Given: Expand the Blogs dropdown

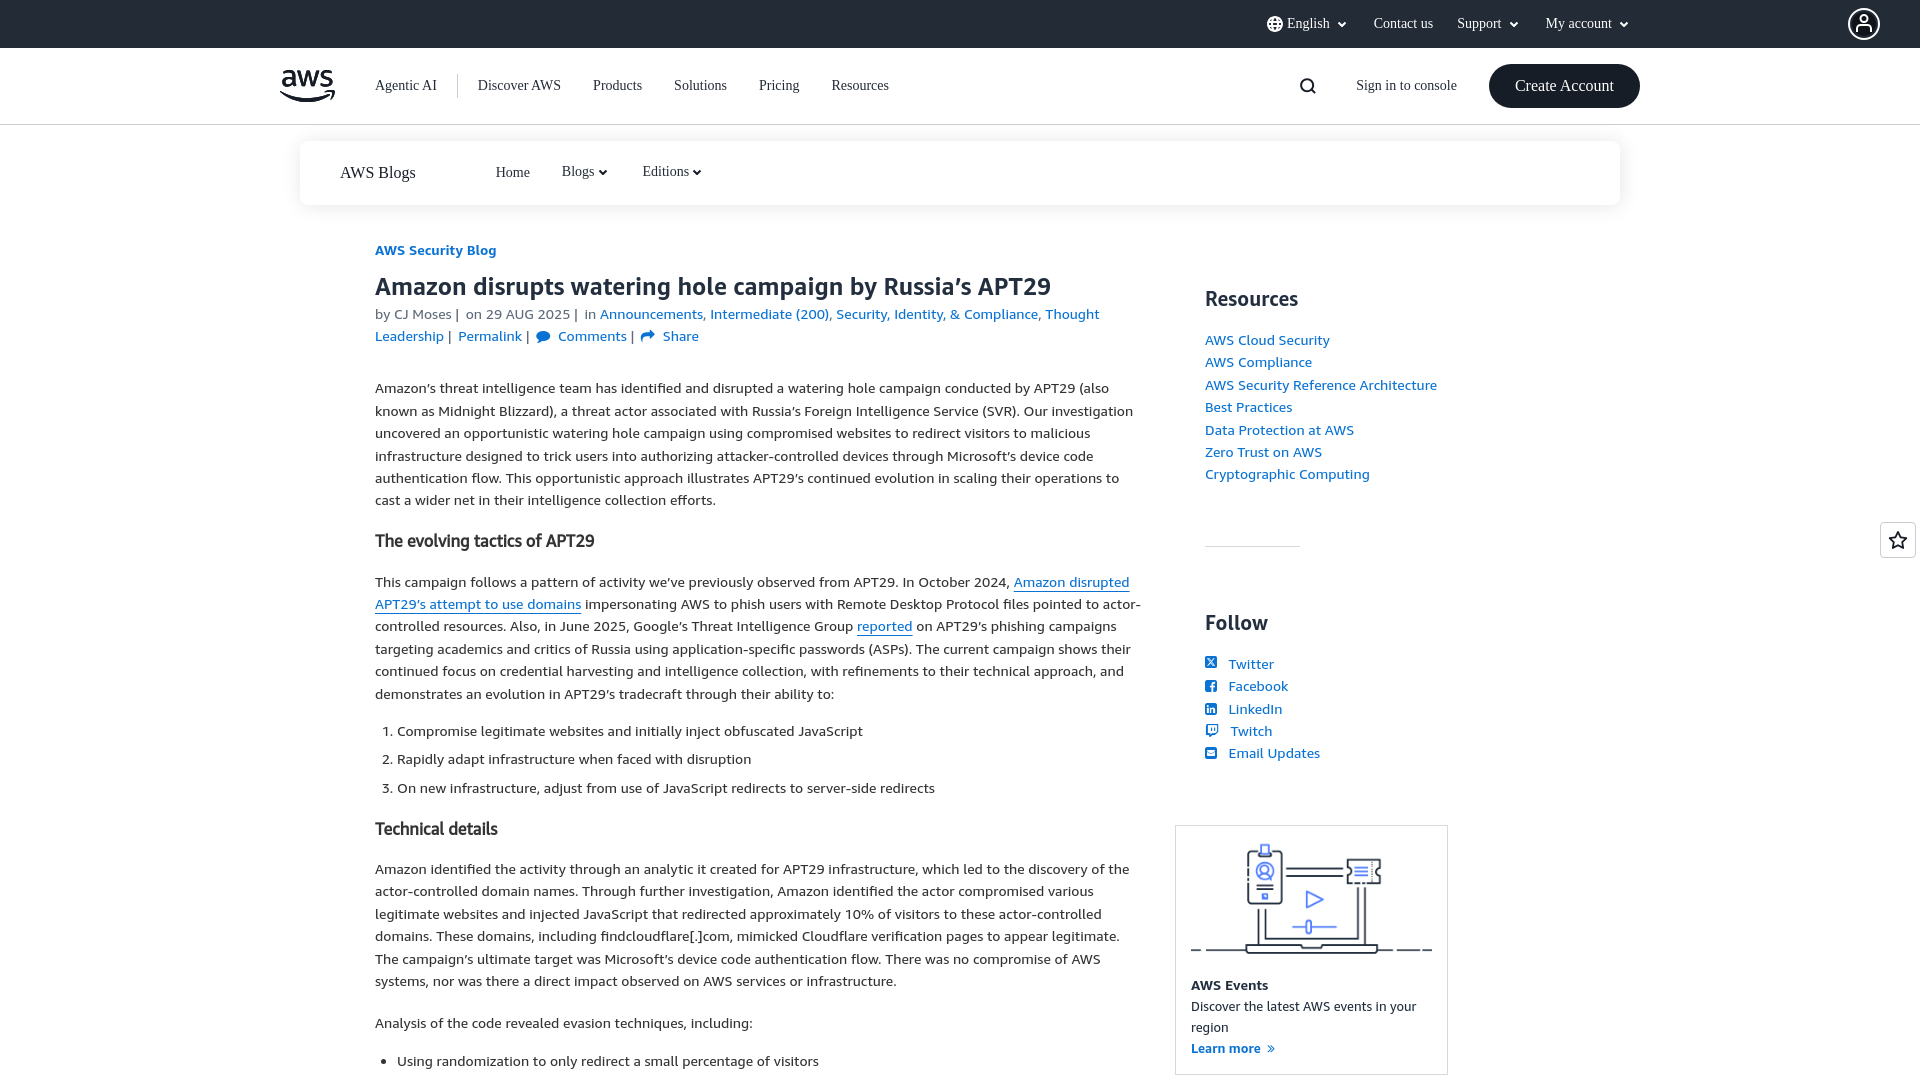Looking at the screenshot, I should [x=585, y=172].
